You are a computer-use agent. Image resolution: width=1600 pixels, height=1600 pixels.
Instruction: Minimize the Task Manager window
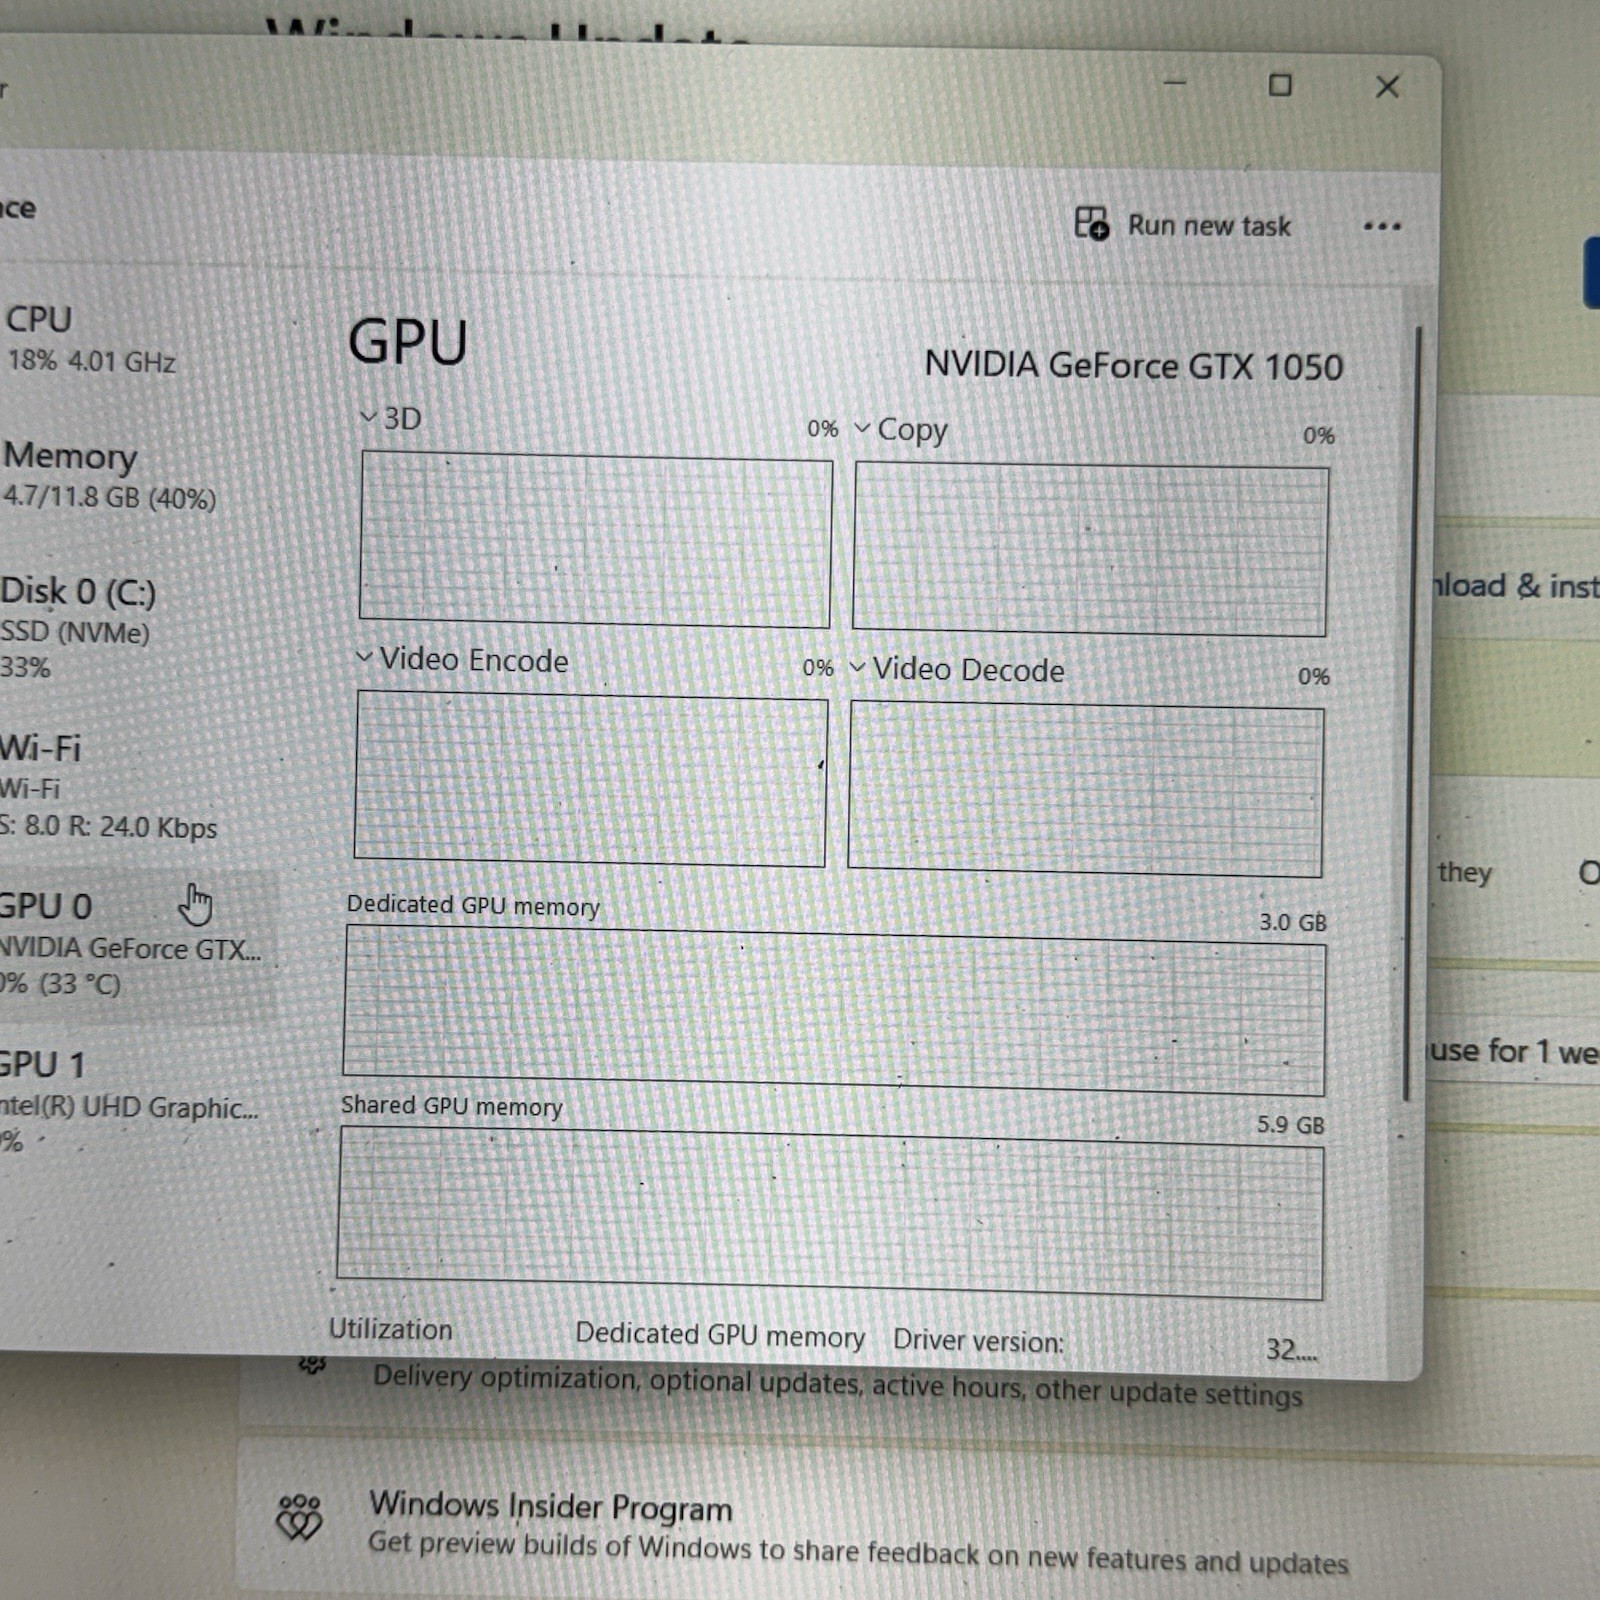point(1175,83)
